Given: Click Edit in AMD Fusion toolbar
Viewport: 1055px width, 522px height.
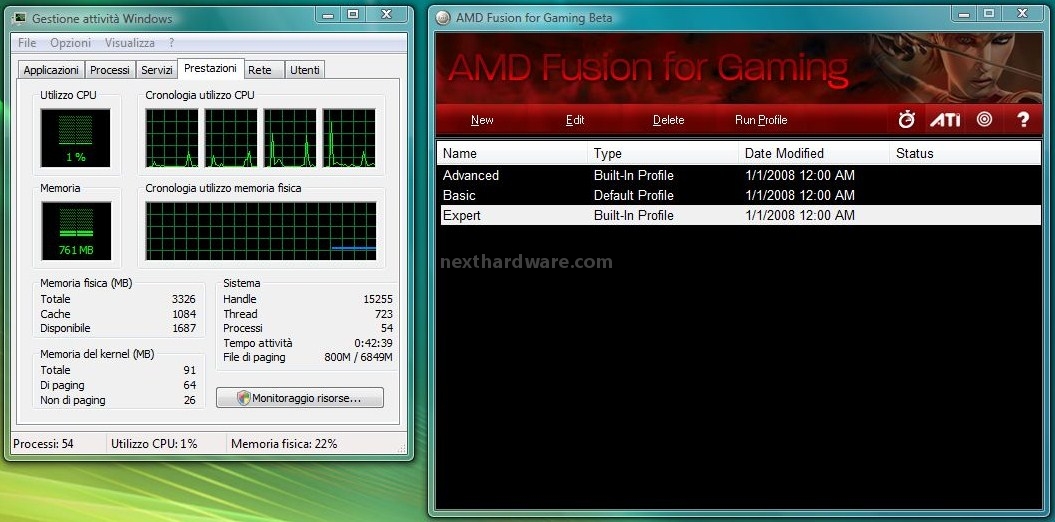Looking at the screenshot, I should click(575, 120).
